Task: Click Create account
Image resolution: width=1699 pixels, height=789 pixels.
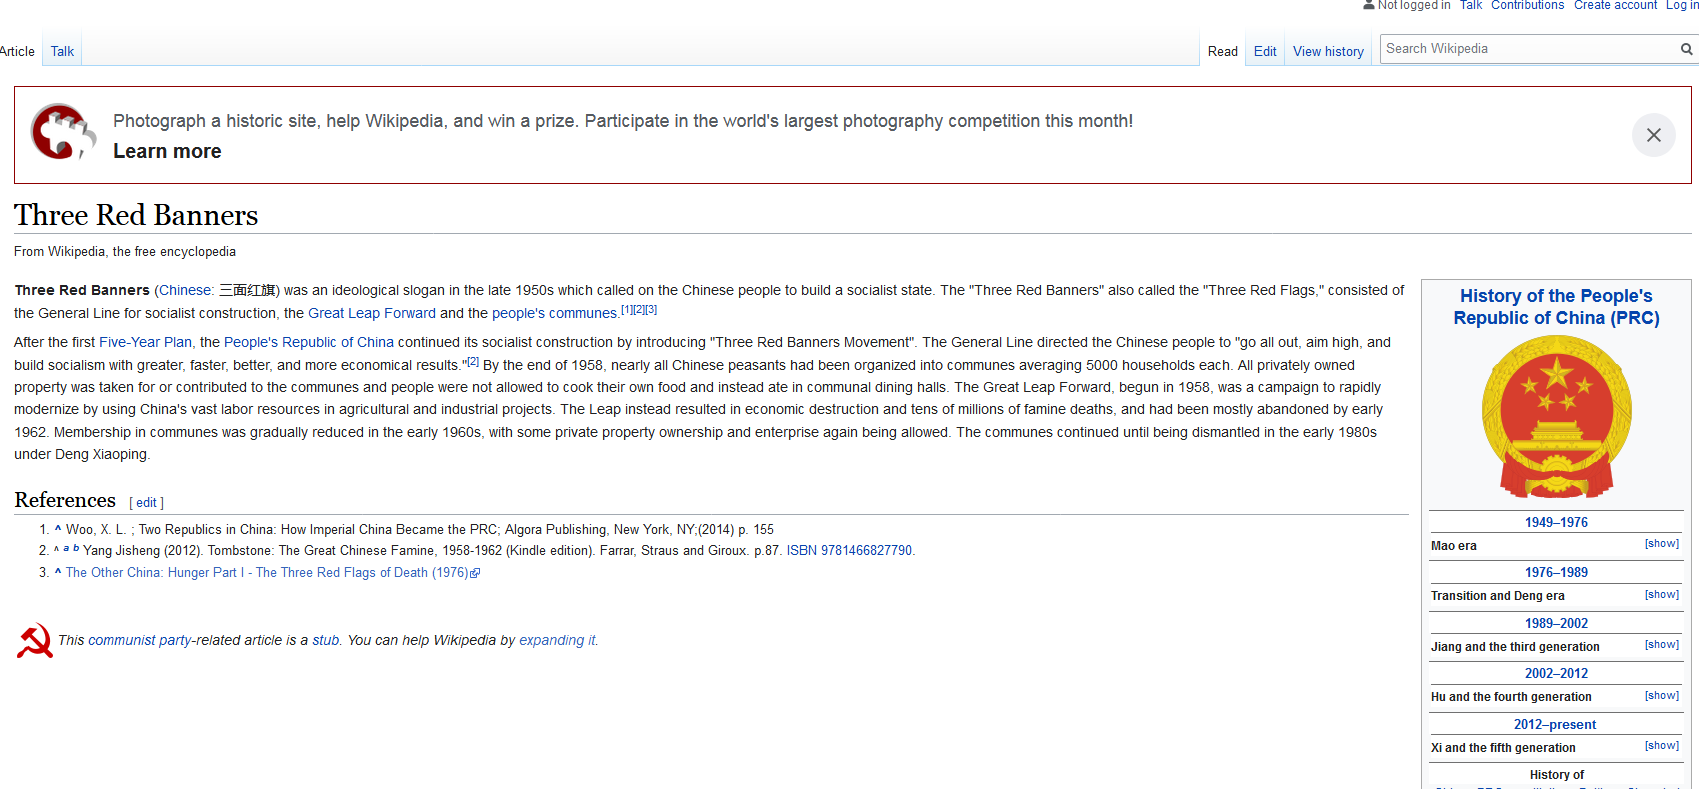Action: pyautogui.click(x=1615, y=5)
